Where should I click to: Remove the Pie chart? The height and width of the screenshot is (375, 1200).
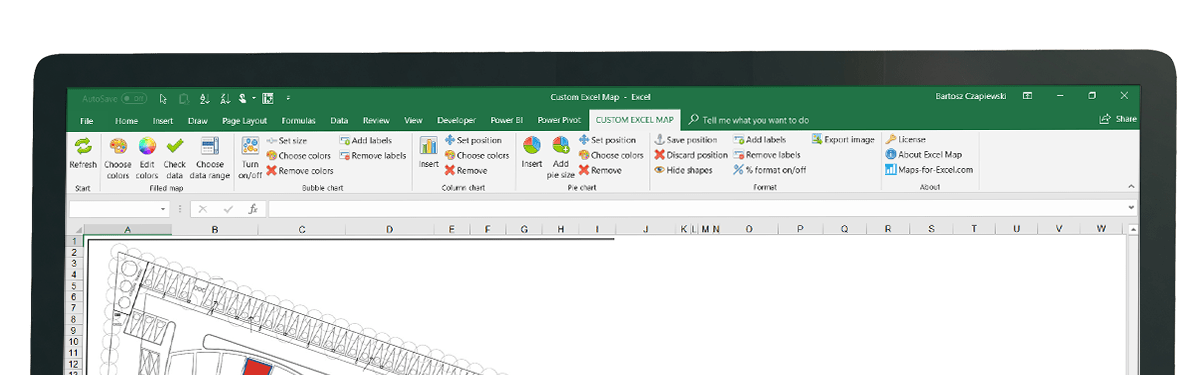click(600, 170)
